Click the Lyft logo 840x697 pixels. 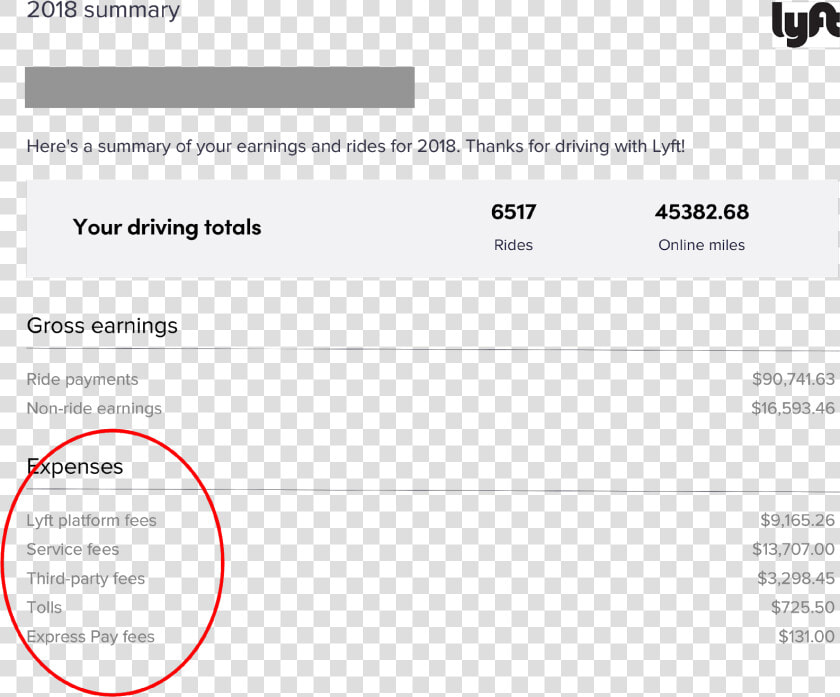[806, 25]
